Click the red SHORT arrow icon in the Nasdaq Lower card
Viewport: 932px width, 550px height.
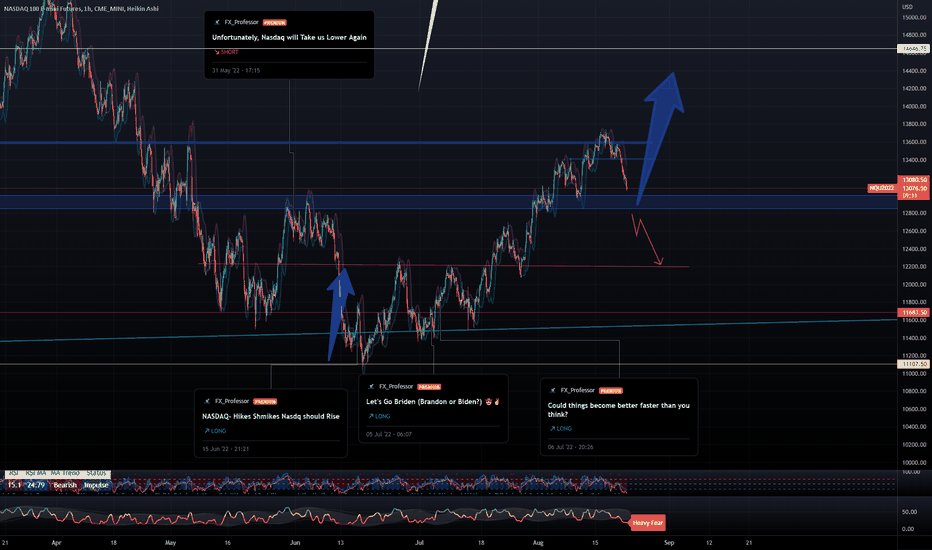coord(216,52)
